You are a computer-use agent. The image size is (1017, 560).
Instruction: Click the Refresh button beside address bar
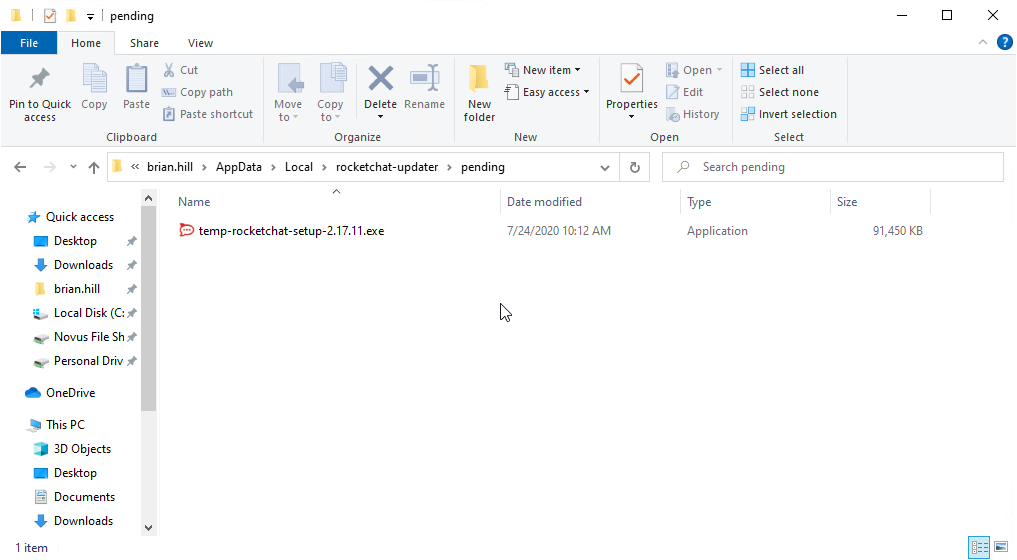point(634,167)
